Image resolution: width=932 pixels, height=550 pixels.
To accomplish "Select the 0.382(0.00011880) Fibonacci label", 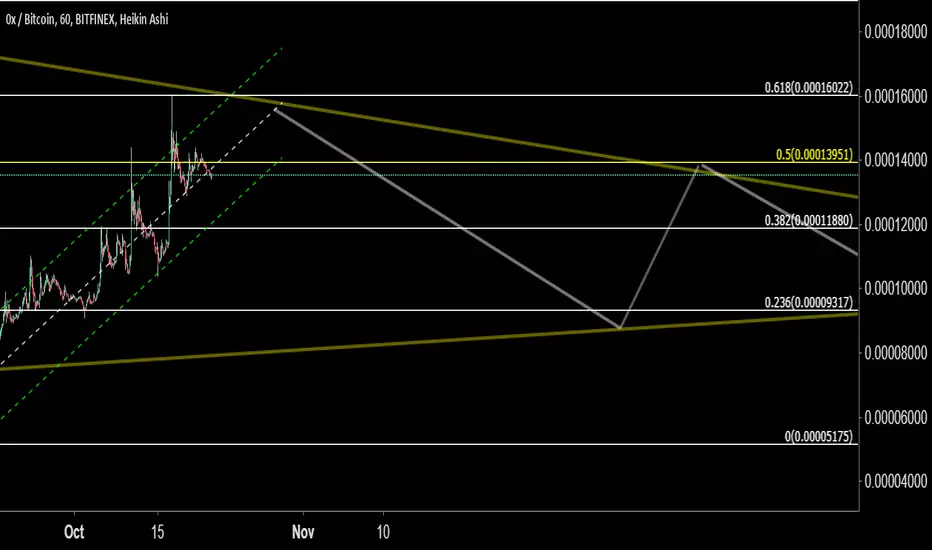I will pos(808,221).
